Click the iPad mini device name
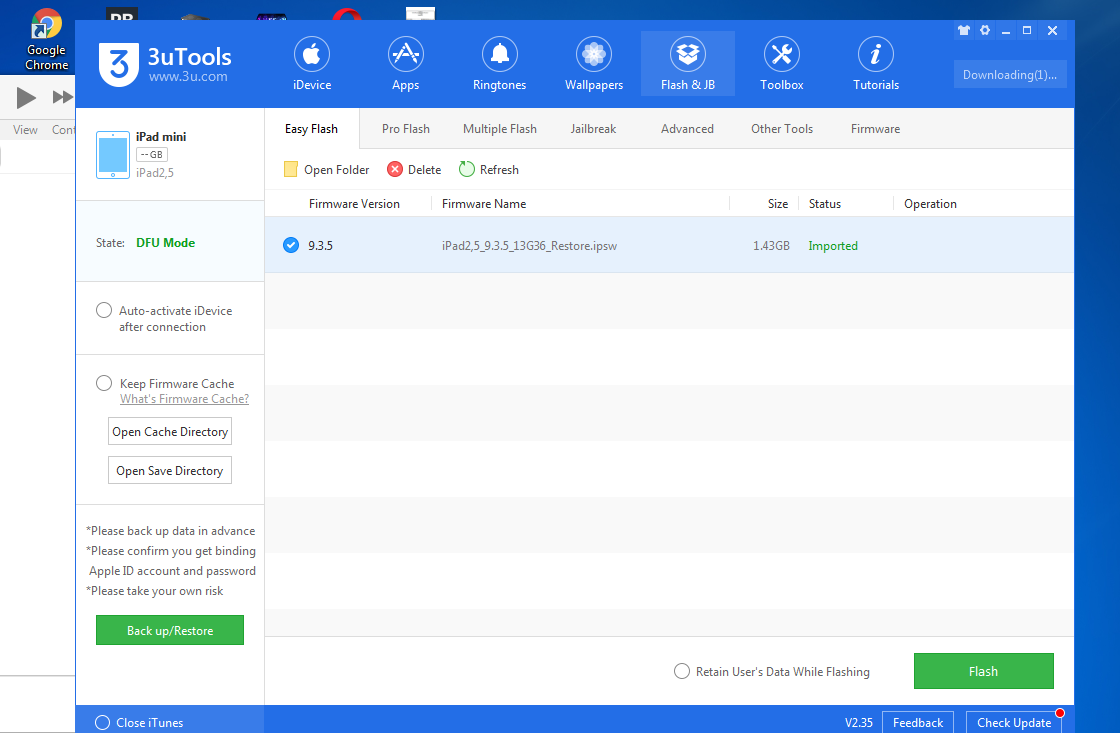This screenshot has width=1120, height=733. (161, 136)
